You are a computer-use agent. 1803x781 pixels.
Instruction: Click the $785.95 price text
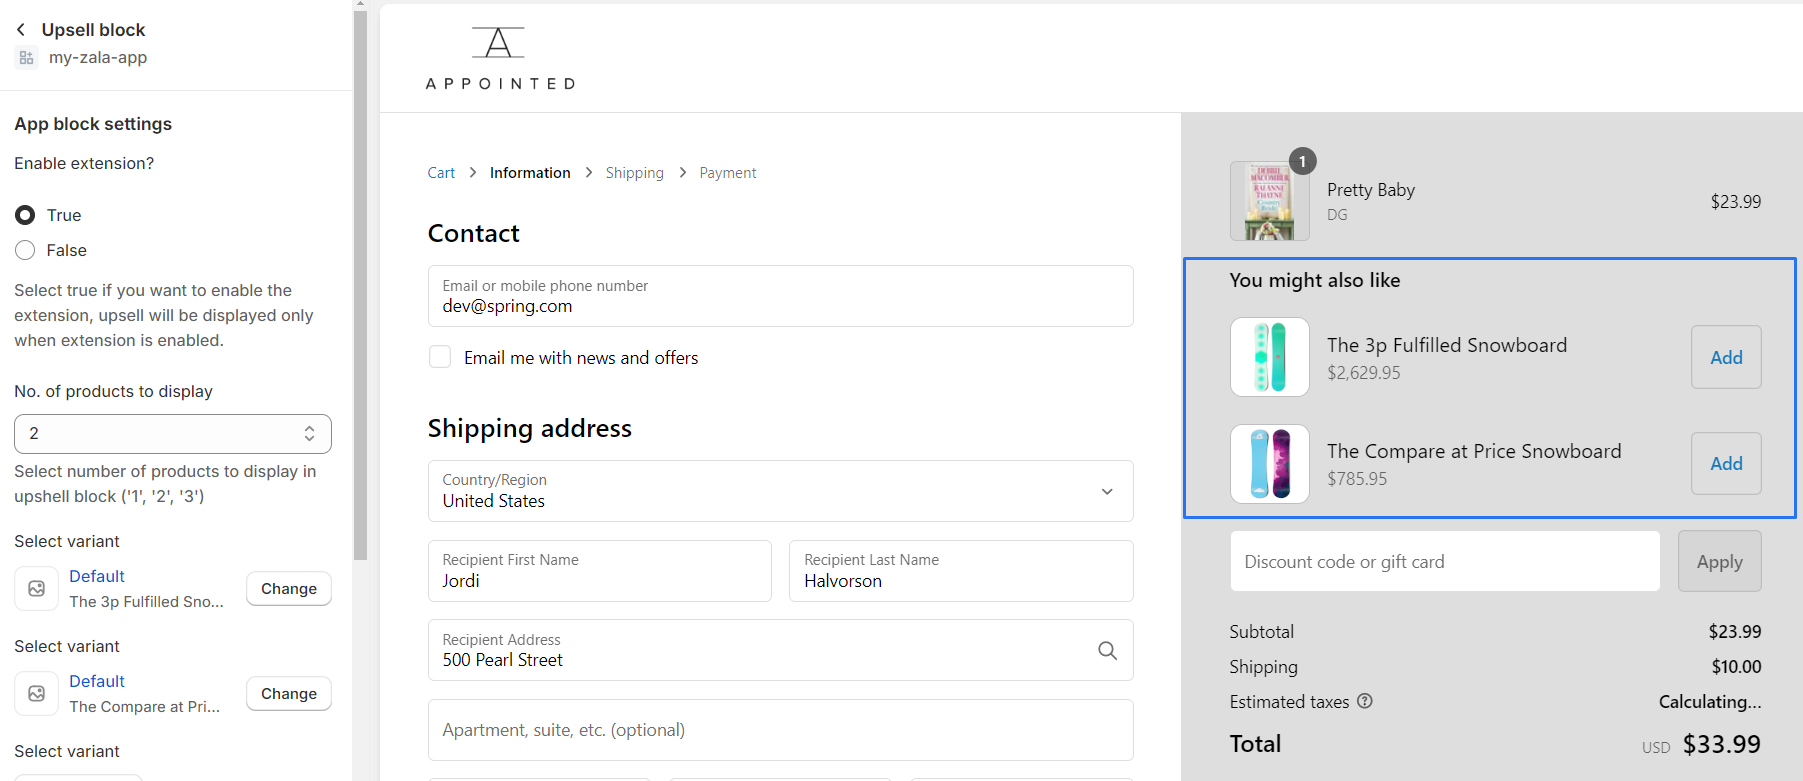point(1357,479)
